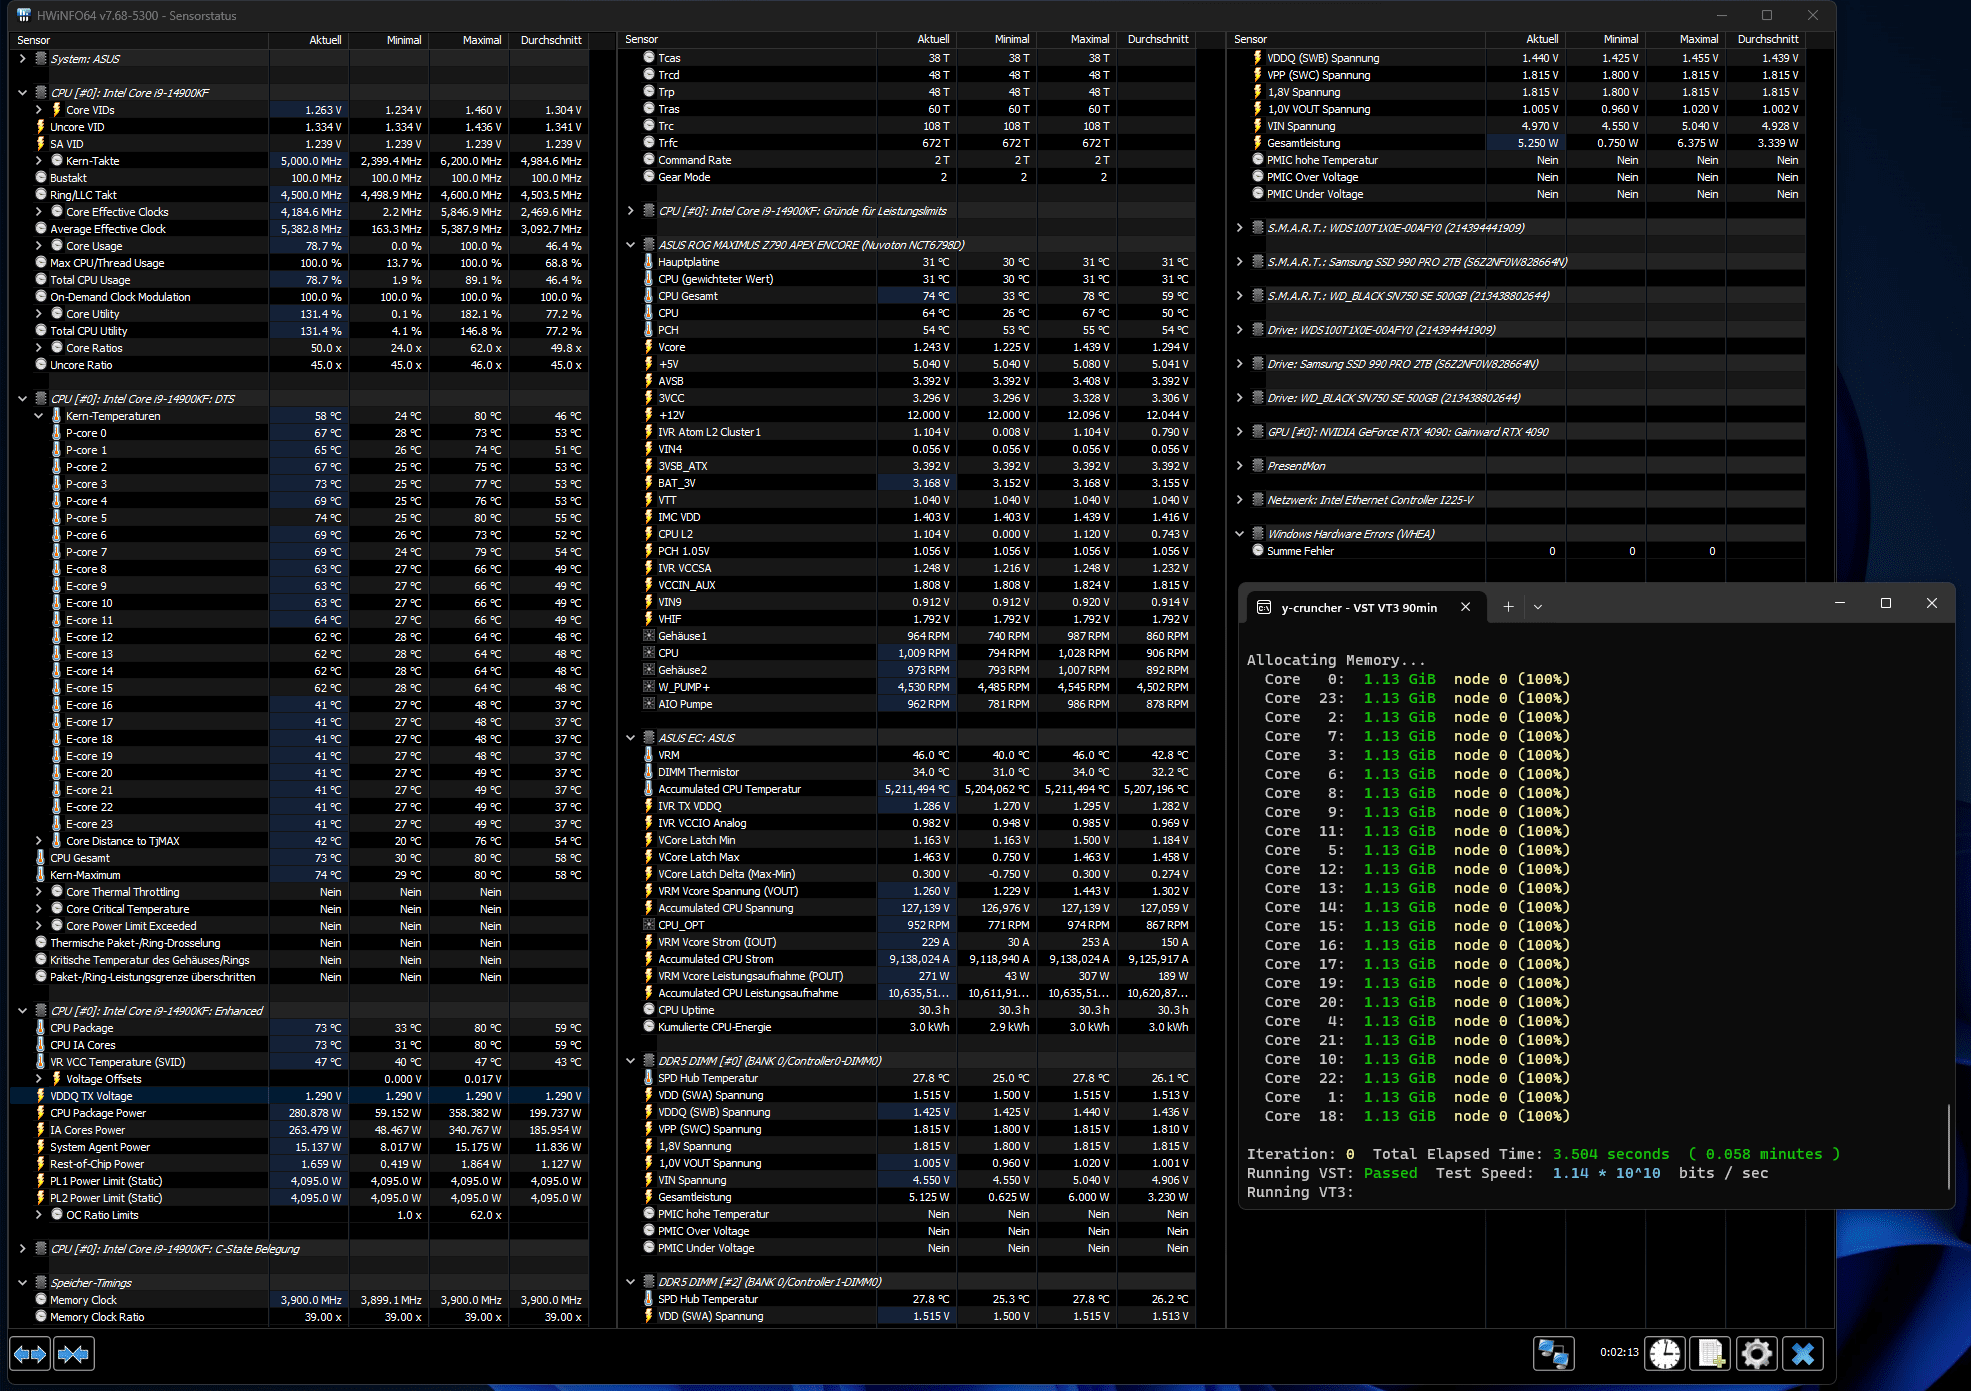This screenshot has height=1391, width=1971.
Task: Click the terminal window vertical scrollbar
Action: 1948,1145
